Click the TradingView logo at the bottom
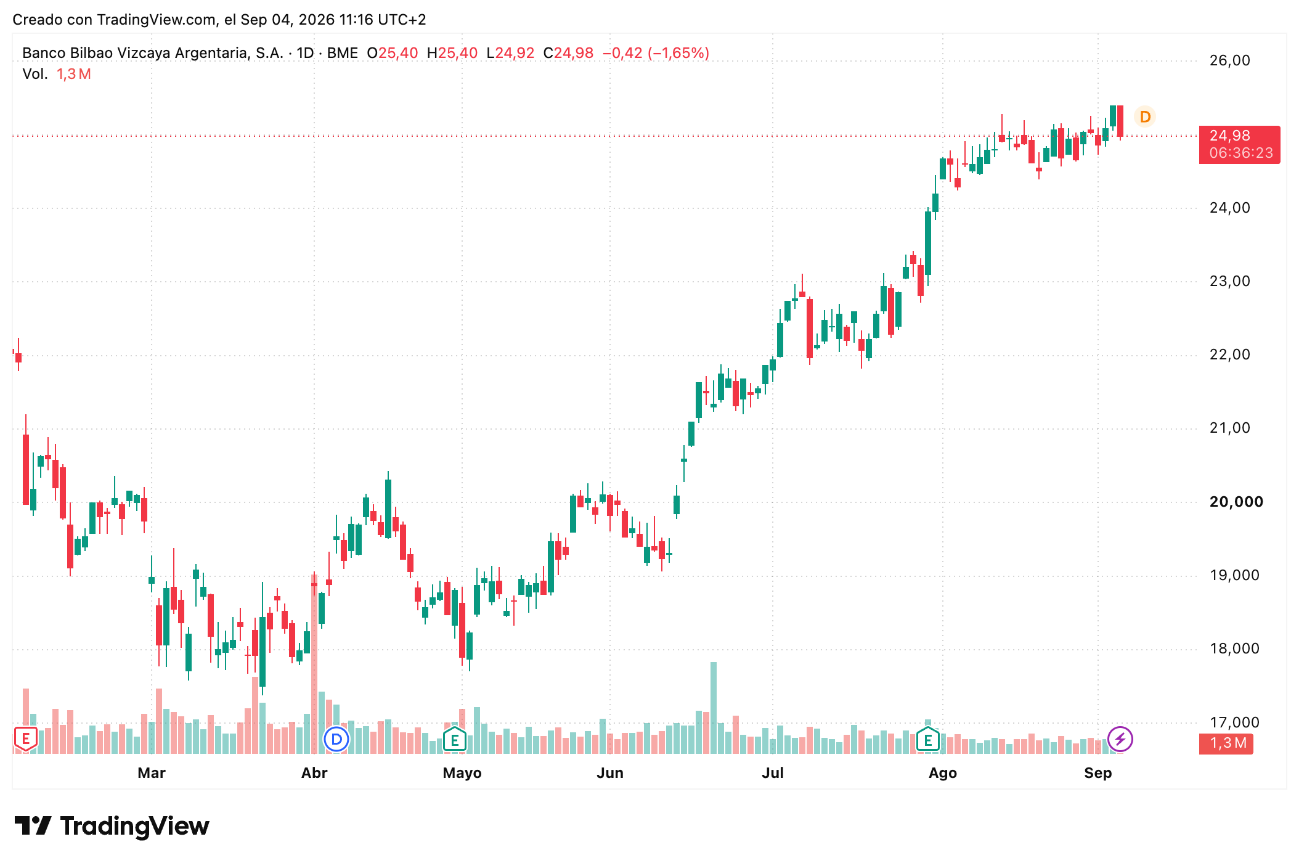Viewport: 1299px width, 863px height. pos(112,826)
